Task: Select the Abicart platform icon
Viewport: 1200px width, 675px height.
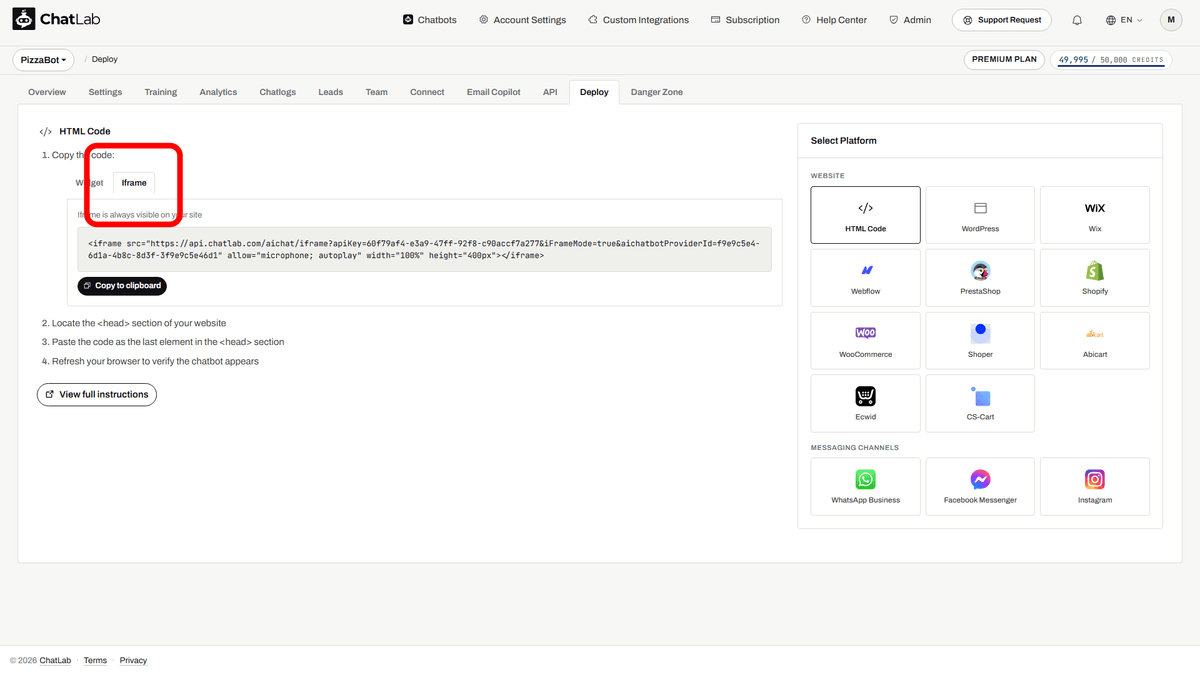Action: point(1095,334)
